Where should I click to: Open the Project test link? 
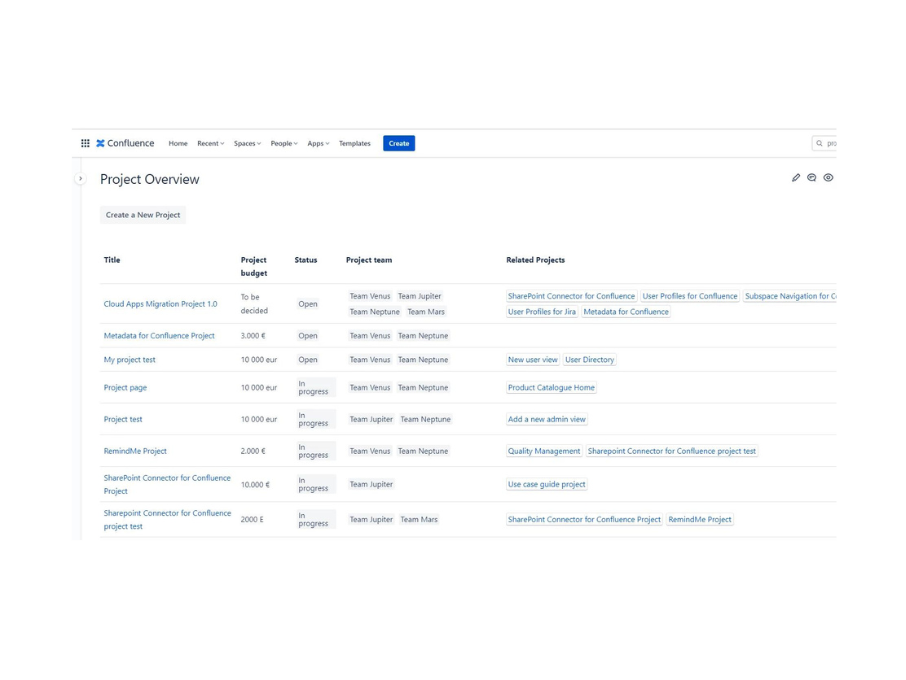point(122,419)
